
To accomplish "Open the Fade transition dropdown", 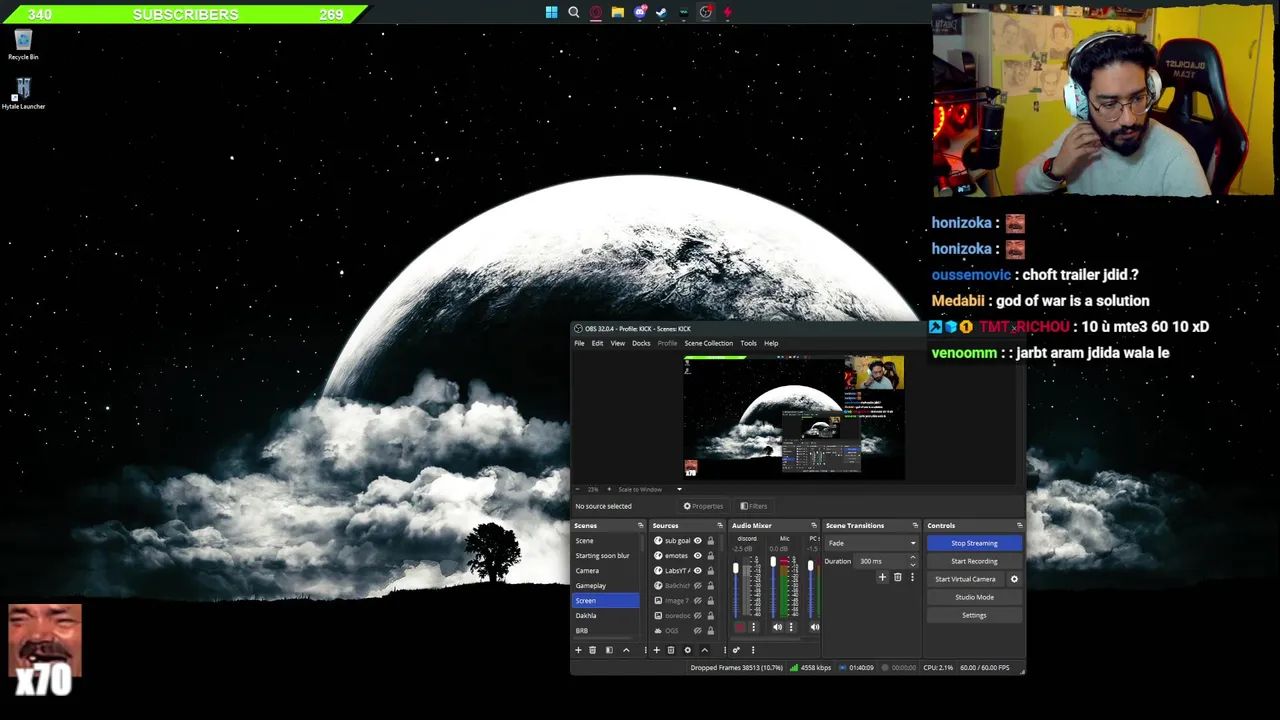I will tap(871, 543).
